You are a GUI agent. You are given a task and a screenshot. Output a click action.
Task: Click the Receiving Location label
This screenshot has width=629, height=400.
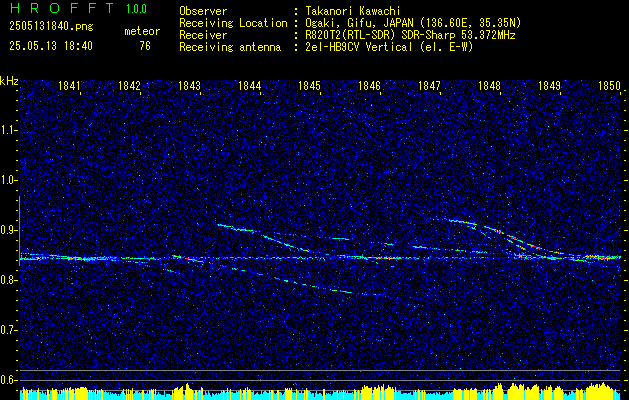coord(233,23)
